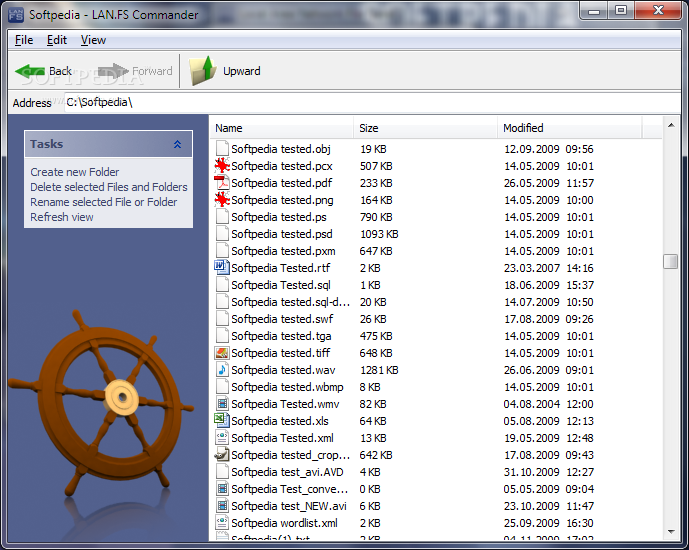Image resolution: width=689 pixels, height=550 pixels.
Task: Click the date 05.08.2009 12:13
Action: coord(549,421)
